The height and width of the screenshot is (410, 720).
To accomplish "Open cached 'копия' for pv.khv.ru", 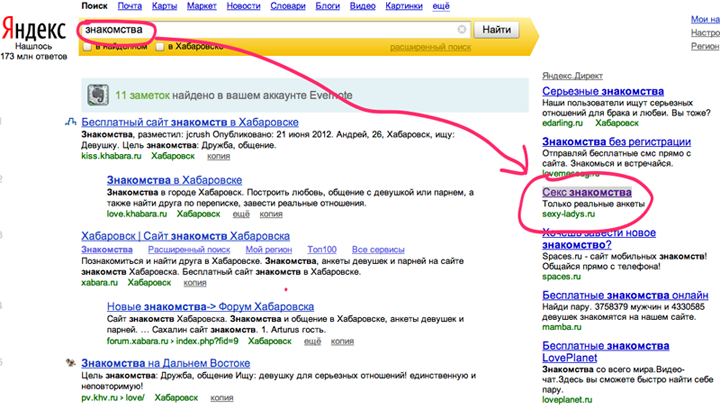I will [222, 398].
